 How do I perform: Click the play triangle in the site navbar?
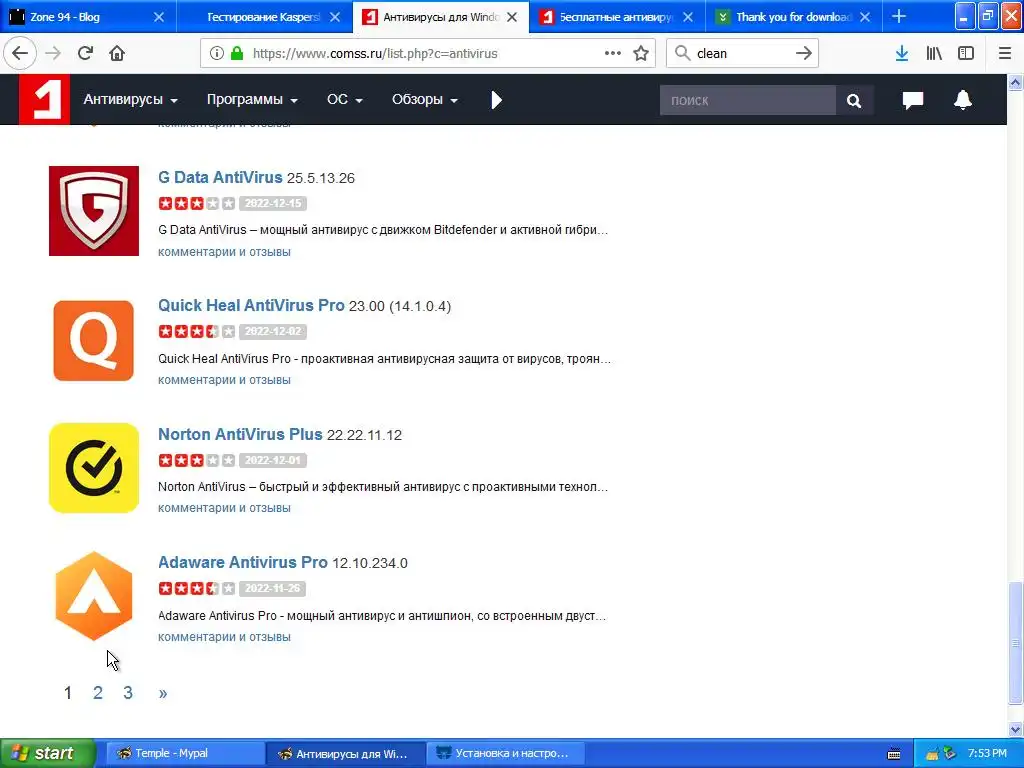pyautogui.click(x=496, y=100)
